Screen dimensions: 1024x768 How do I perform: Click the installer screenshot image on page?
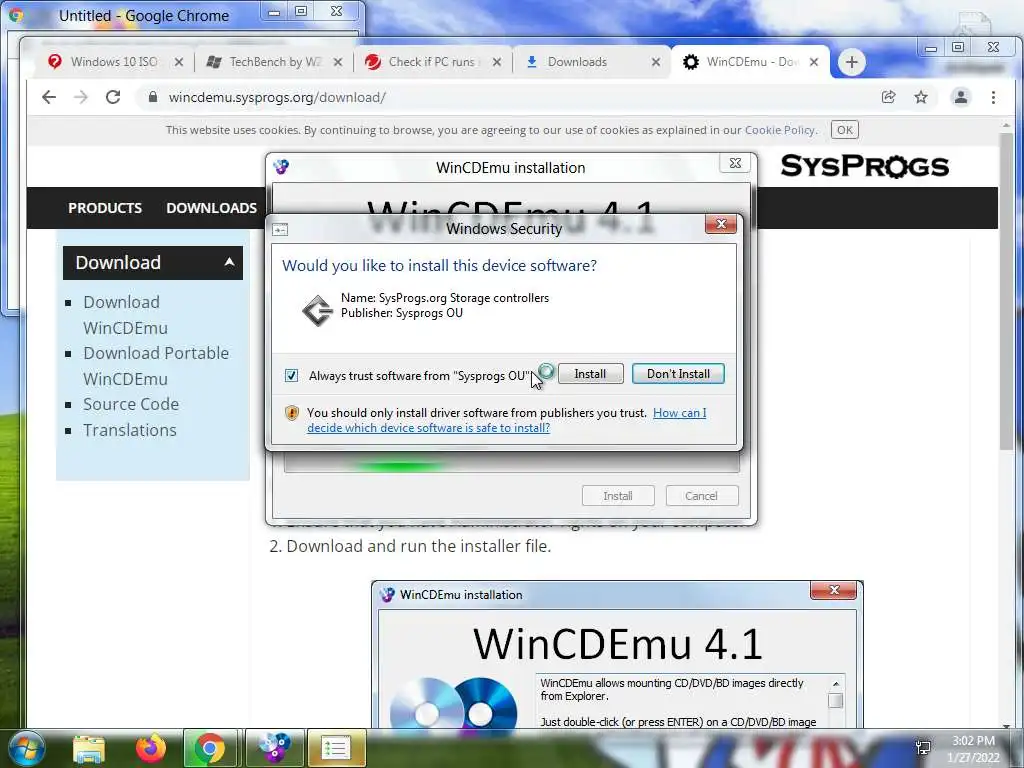pyautogui.click(x=617, y=654)
